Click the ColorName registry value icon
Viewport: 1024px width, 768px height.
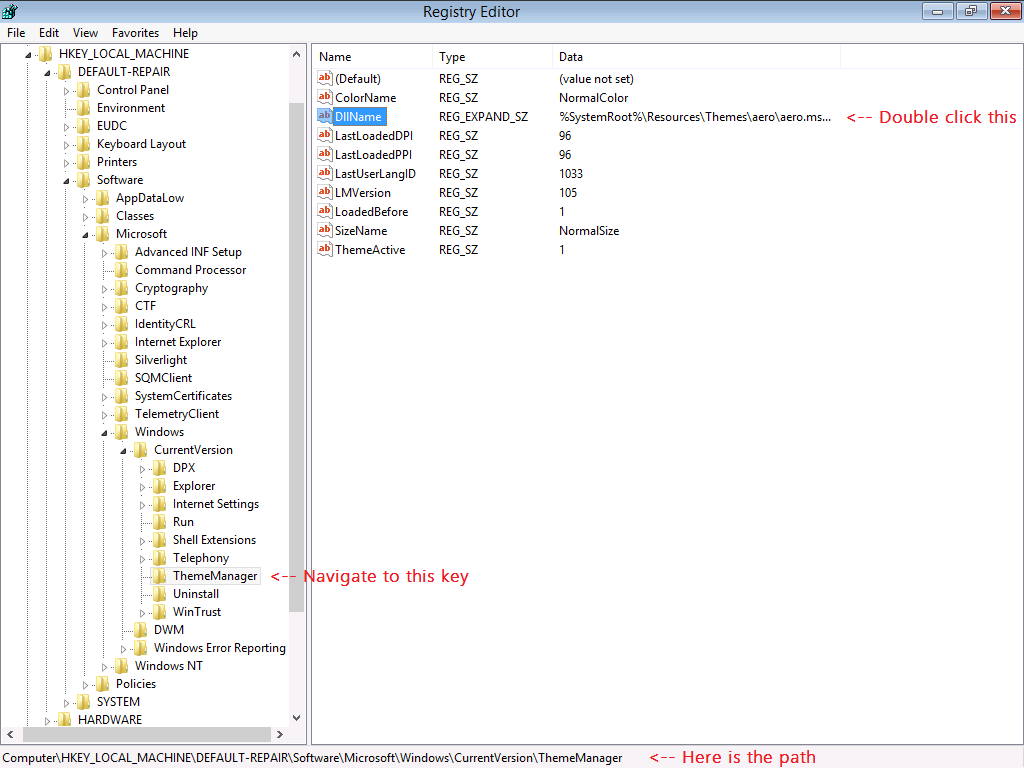324,98
